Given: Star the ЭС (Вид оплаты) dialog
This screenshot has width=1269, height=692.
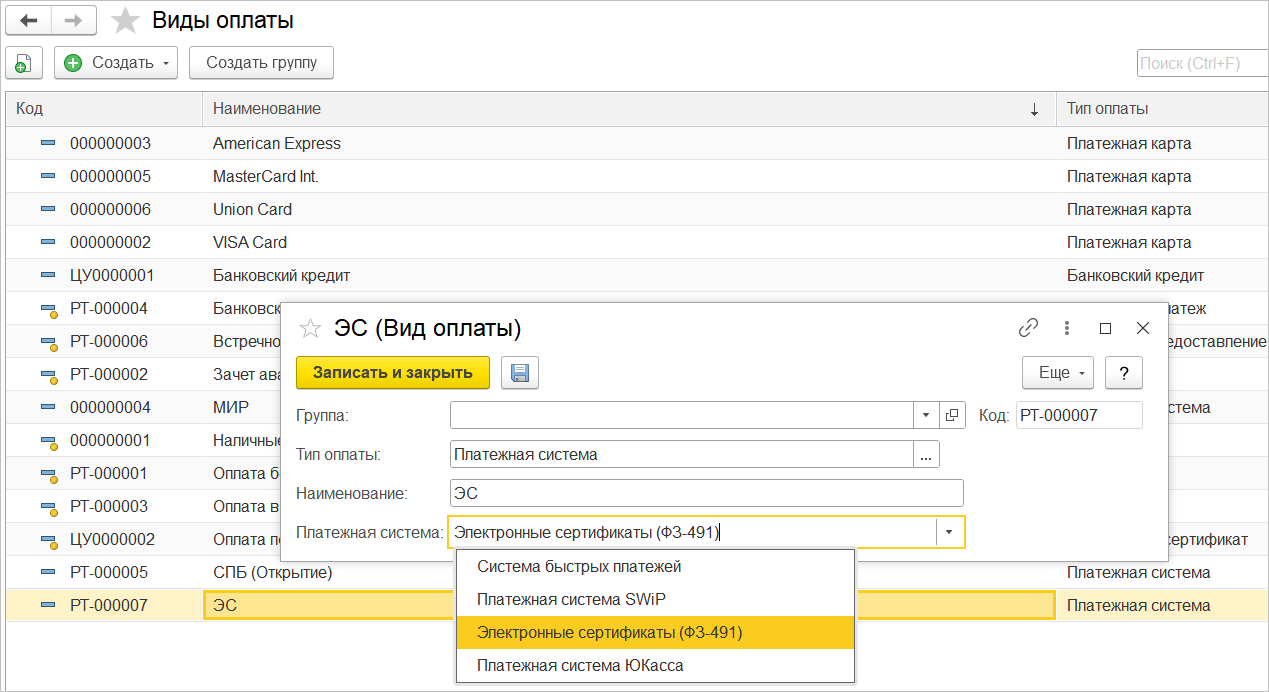Looking at the screenshot, I should pyautogui.click(x=311, y=328).
